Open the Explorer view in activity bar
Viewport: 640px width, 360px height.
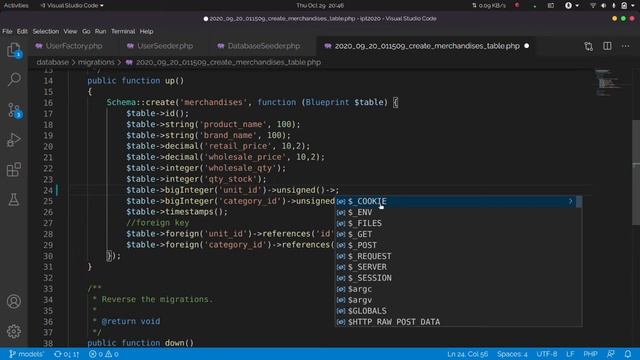pyautogui.click(x=14, y=51)
